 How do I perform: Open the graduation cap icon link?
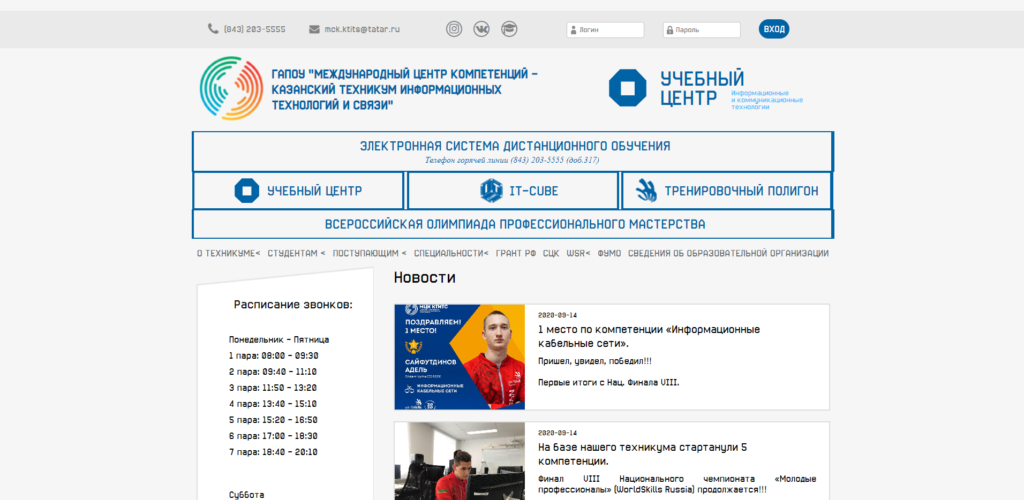coord(509,29)
